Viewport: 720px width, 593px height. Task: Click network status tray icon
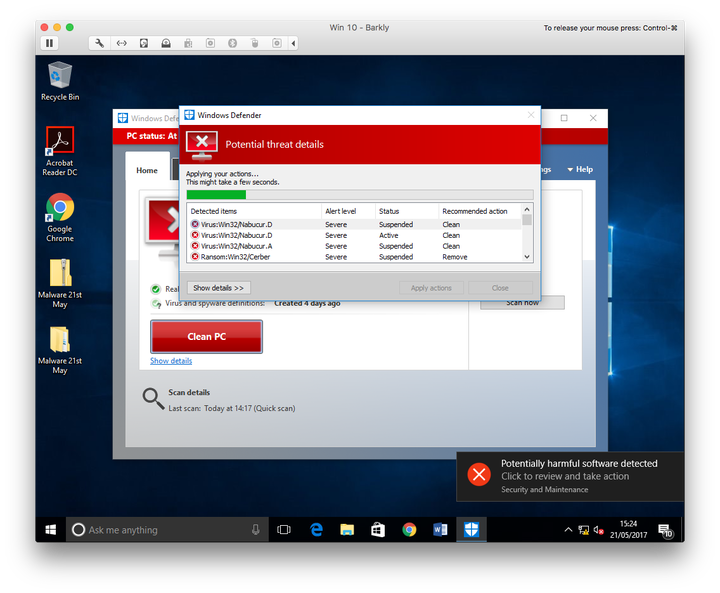(x=584, y=530)
